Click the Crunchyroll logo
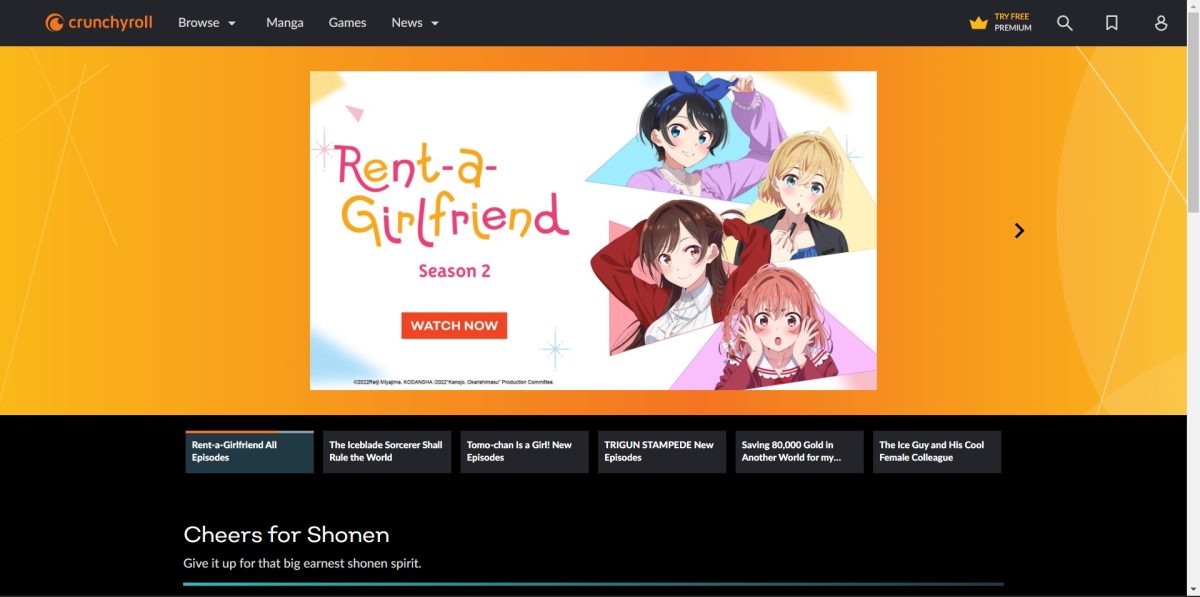The image size is (1200, 597). click(99, 22)
